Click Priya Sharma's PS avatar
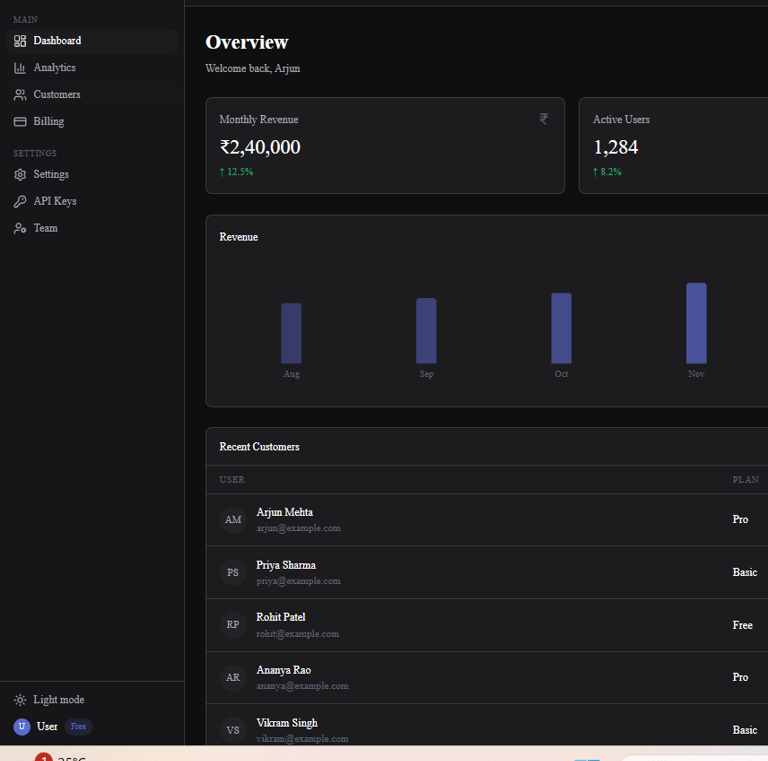The width and height of the screenshot is (768, 761). [x=233, y=572]
